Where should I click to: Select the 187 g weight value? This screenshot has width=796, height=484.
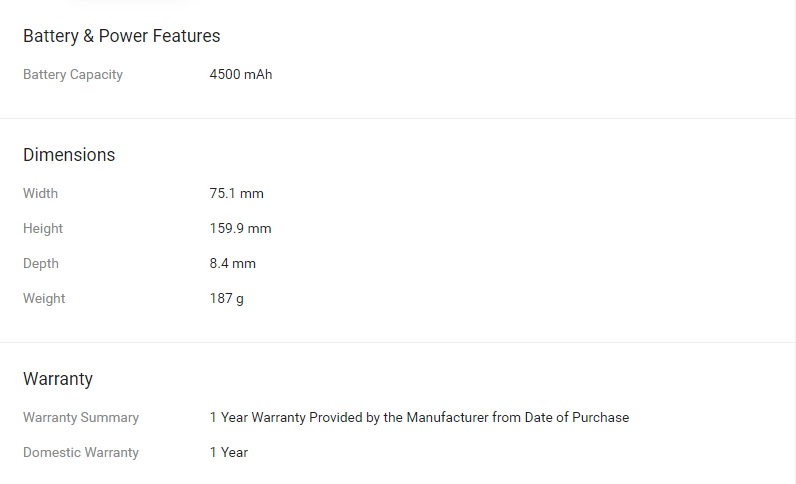(x=227, y=298)
